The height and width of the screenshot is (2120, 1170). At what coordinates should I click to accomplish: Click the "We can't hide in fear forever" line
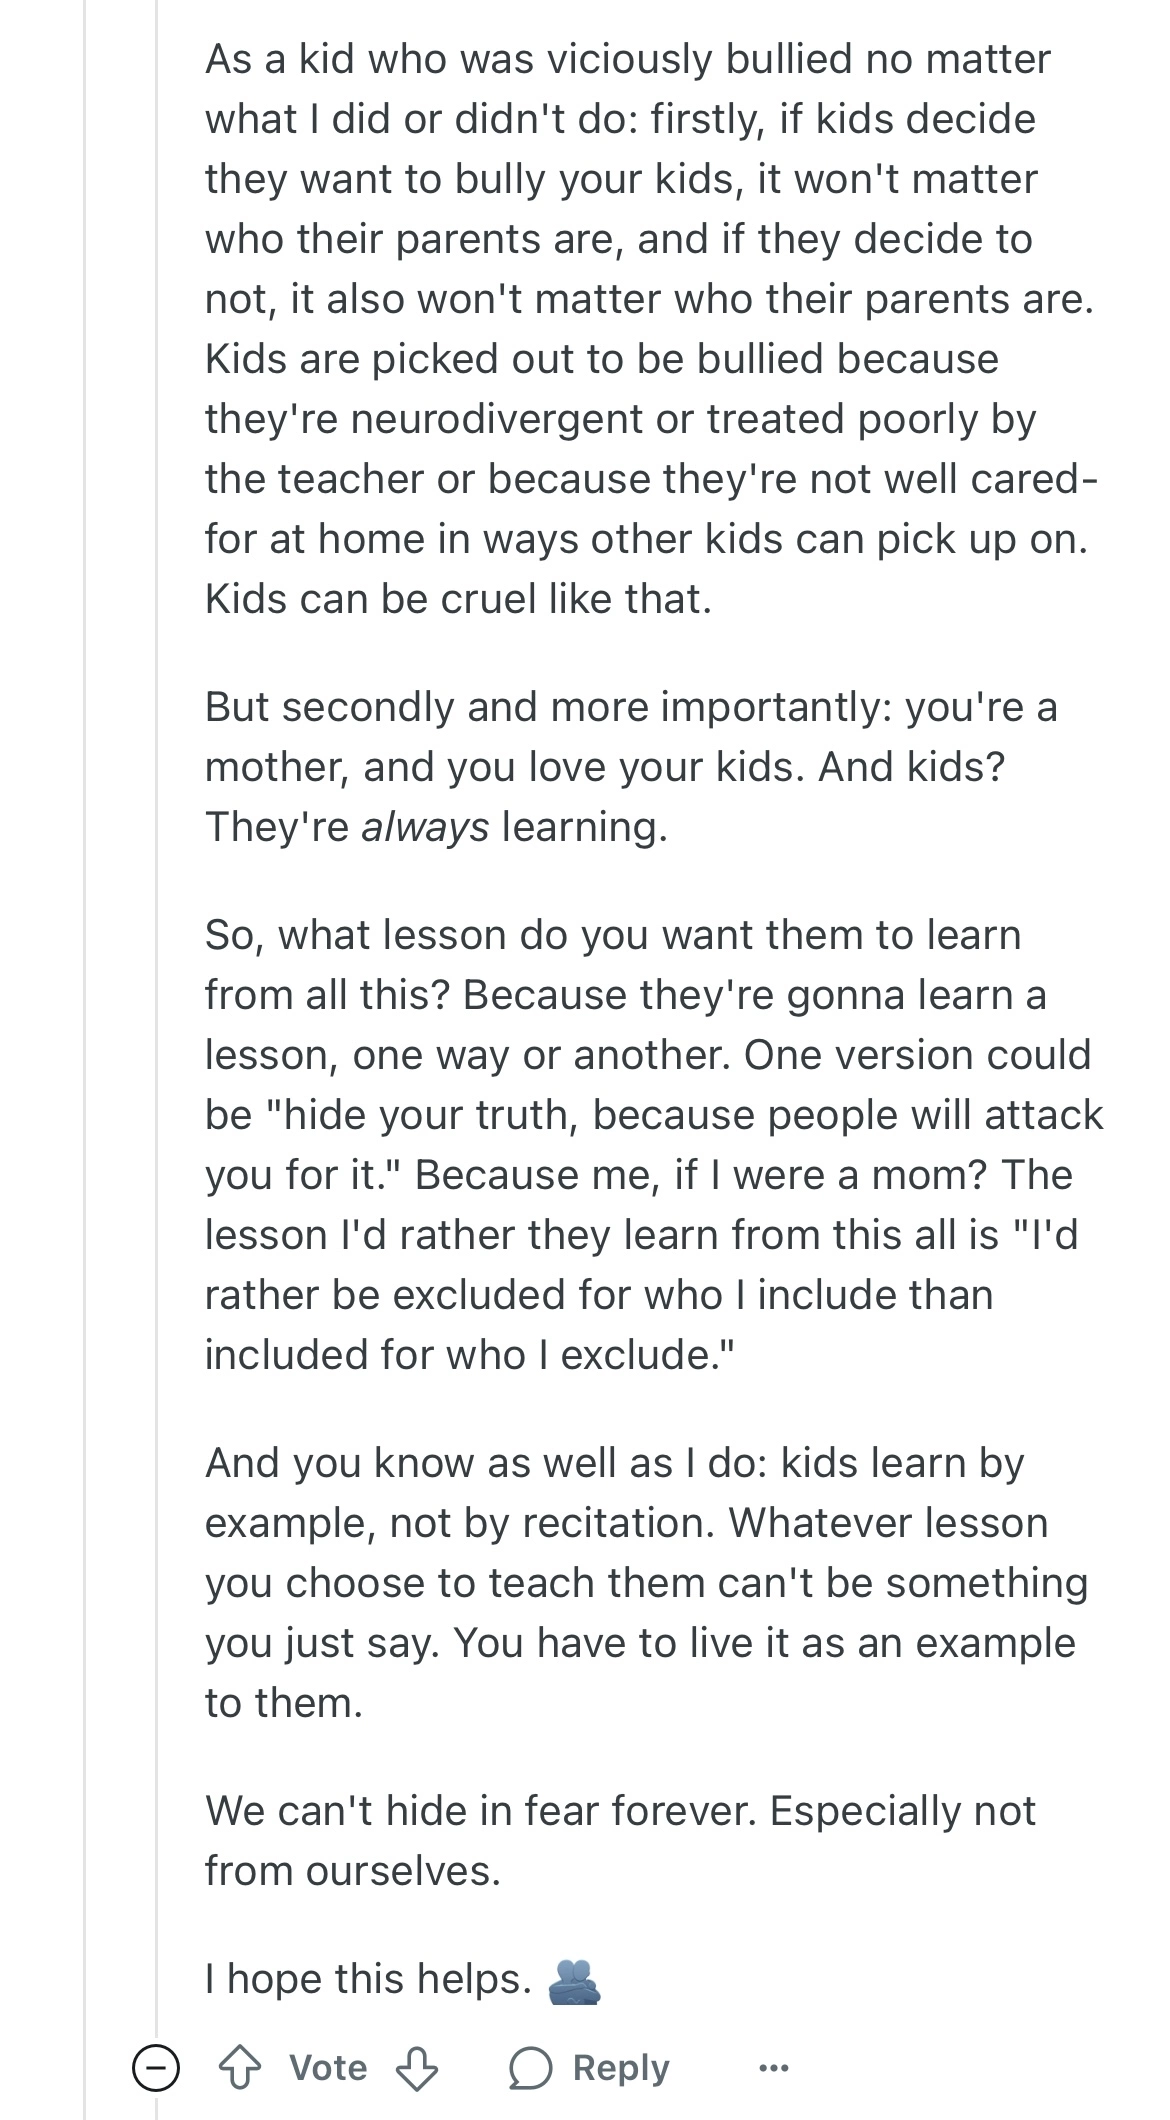[x=620, y=1811]
